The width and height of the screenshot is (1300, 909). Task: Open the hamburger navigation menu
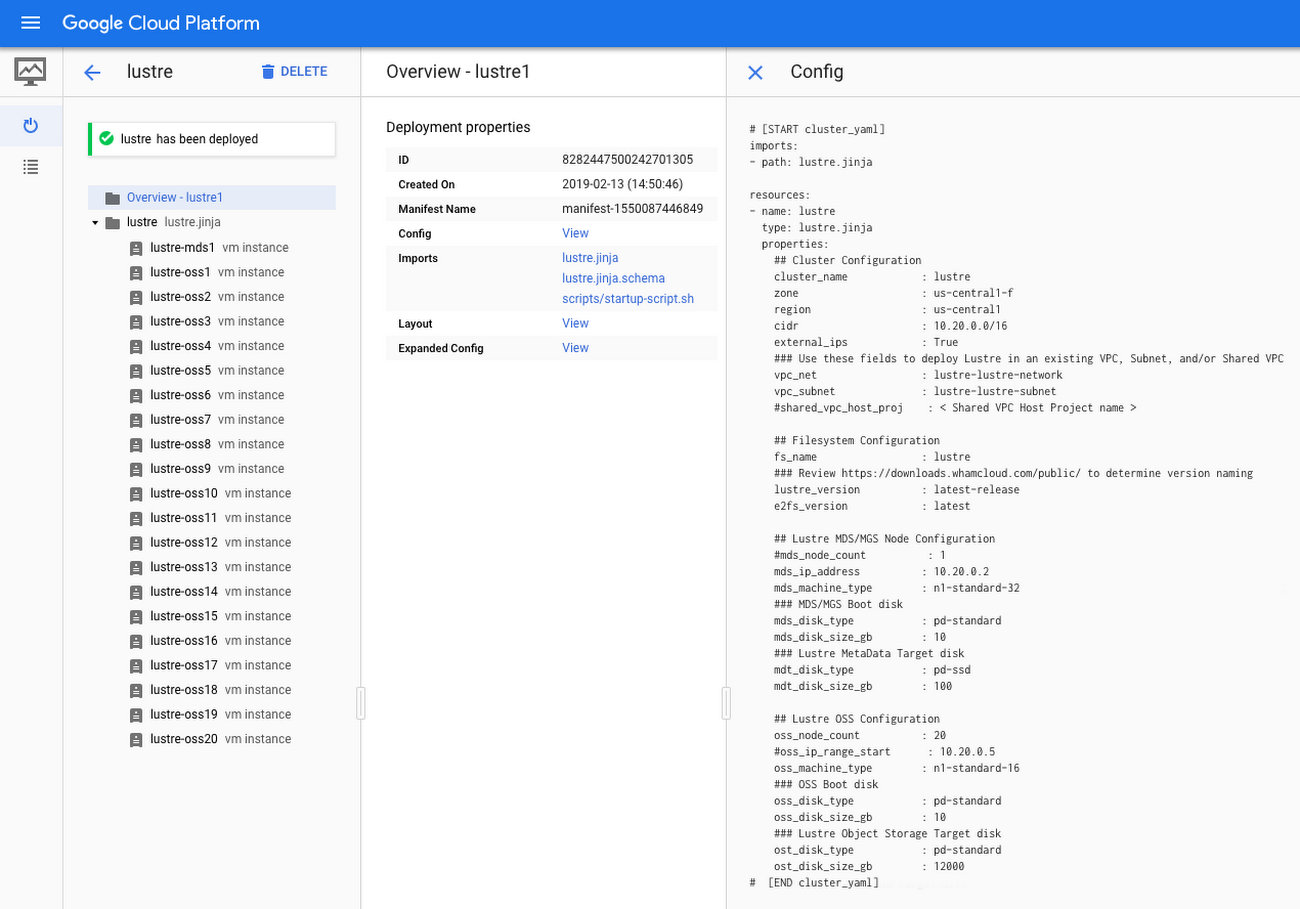pyautogui.click(x=31, y=23)
